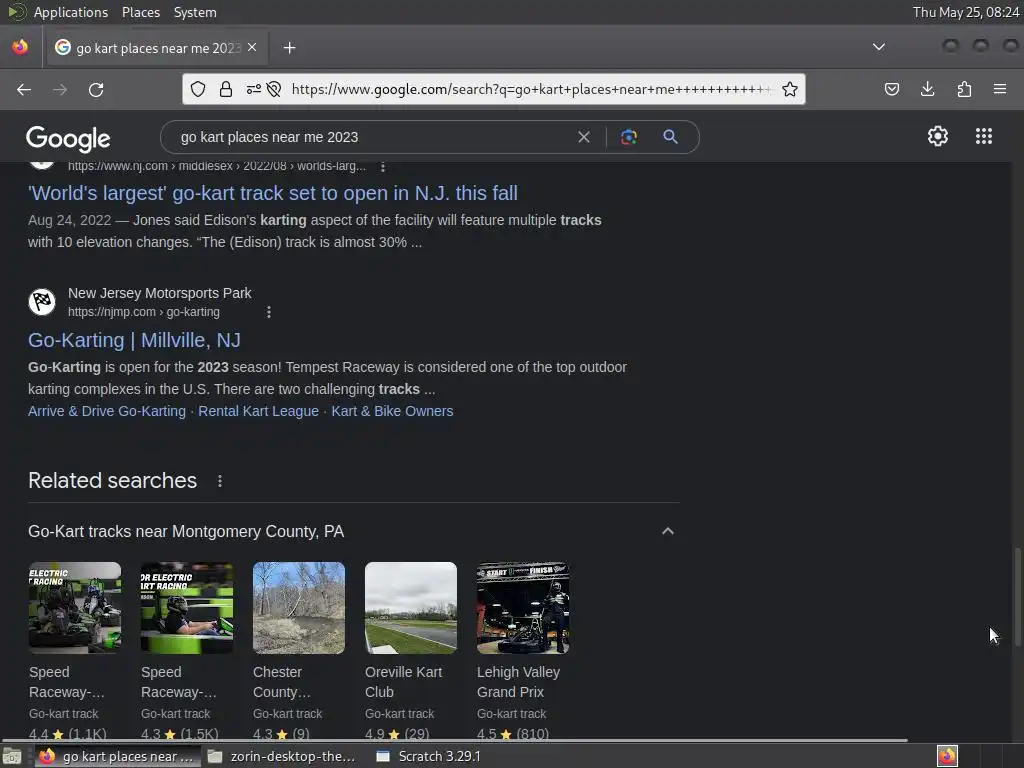This screenshot has height=768, width=1024.
Task: Open the Firefox hamburger menu
Action: 1000,89
